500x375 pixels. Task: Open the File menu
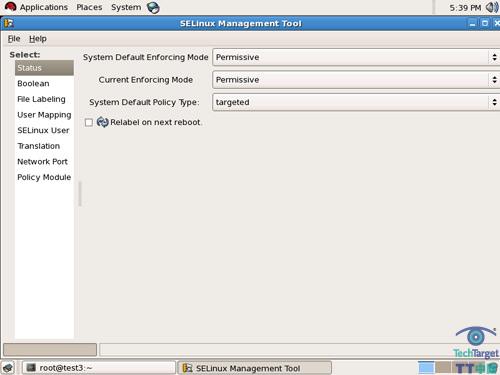click(x=14, y=39)
